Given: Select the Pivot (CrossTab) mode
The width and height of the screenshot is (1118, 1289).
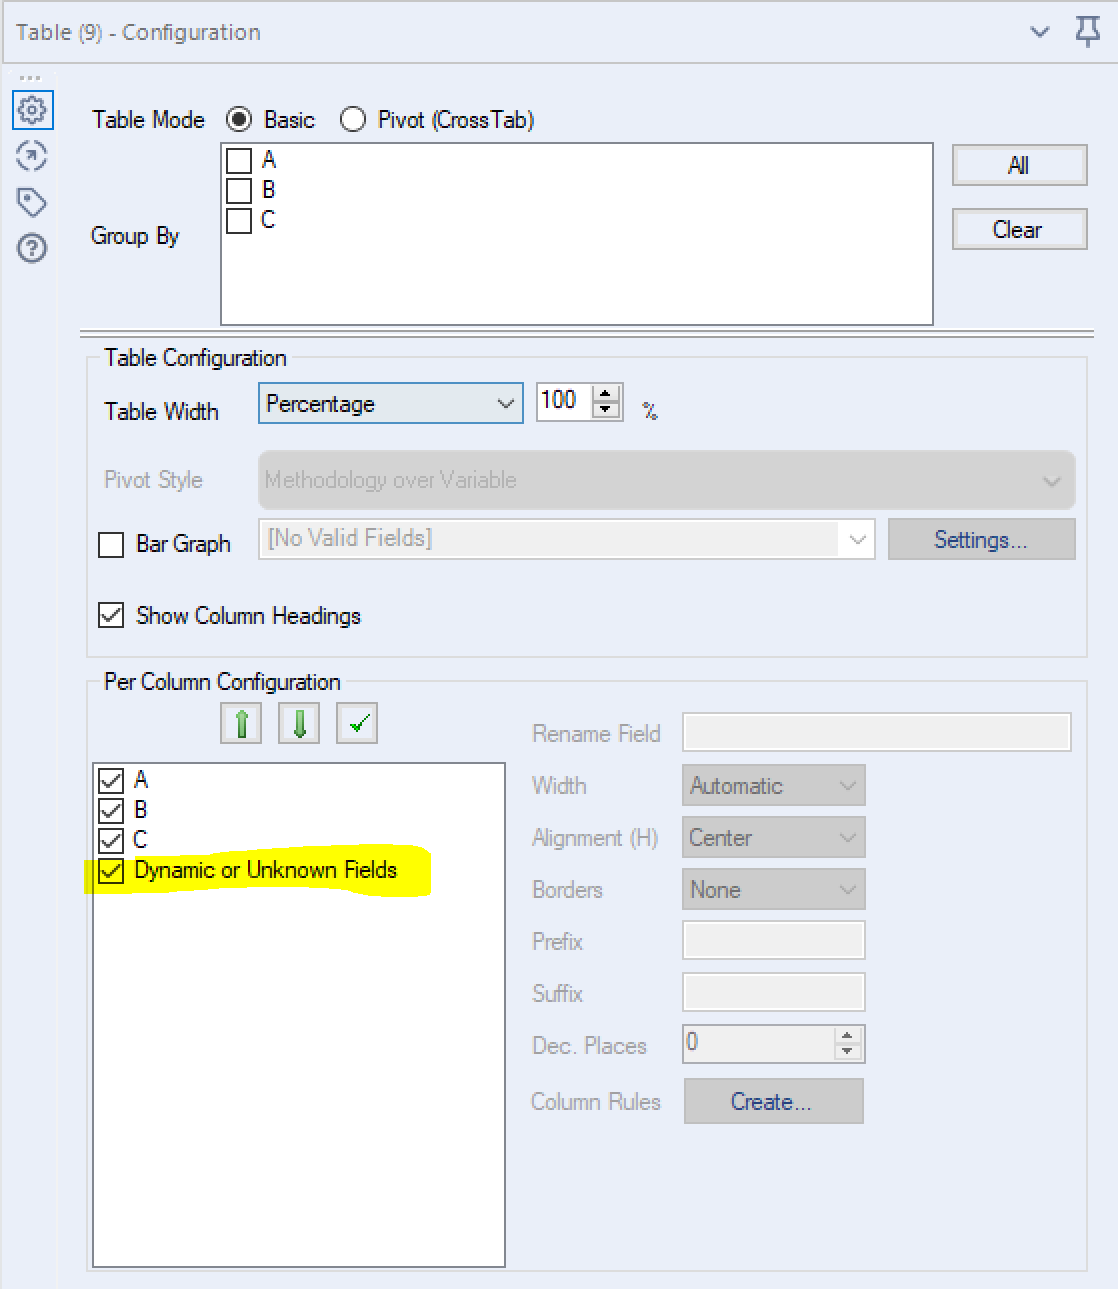Looking at the screenshot, I should [x=353, y=119].
